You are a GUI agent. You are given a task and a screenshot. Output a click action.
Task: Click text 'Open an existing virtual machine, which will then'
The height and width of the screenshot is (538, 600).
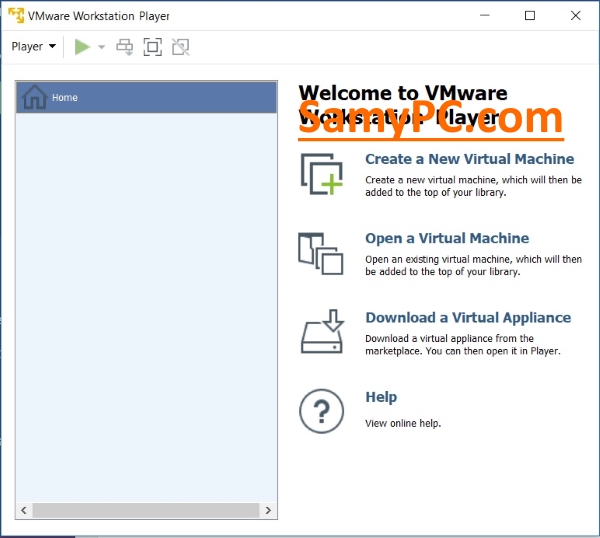tap(473, 259)
